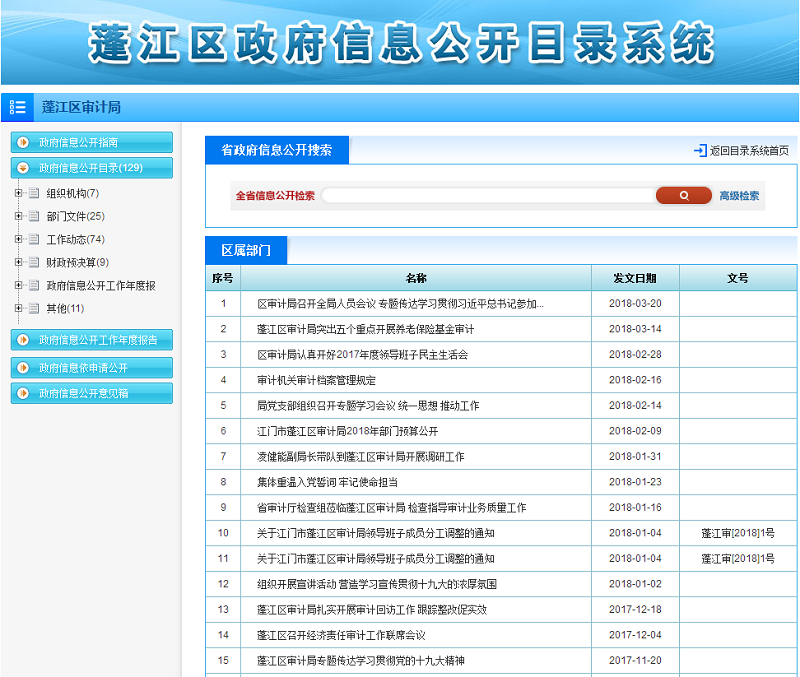Image resolution: width=800 pixels, height=677 pixels.
Task: Expand the 工作动态(74) tree node plus box
Action: click(x=18, y=239)
